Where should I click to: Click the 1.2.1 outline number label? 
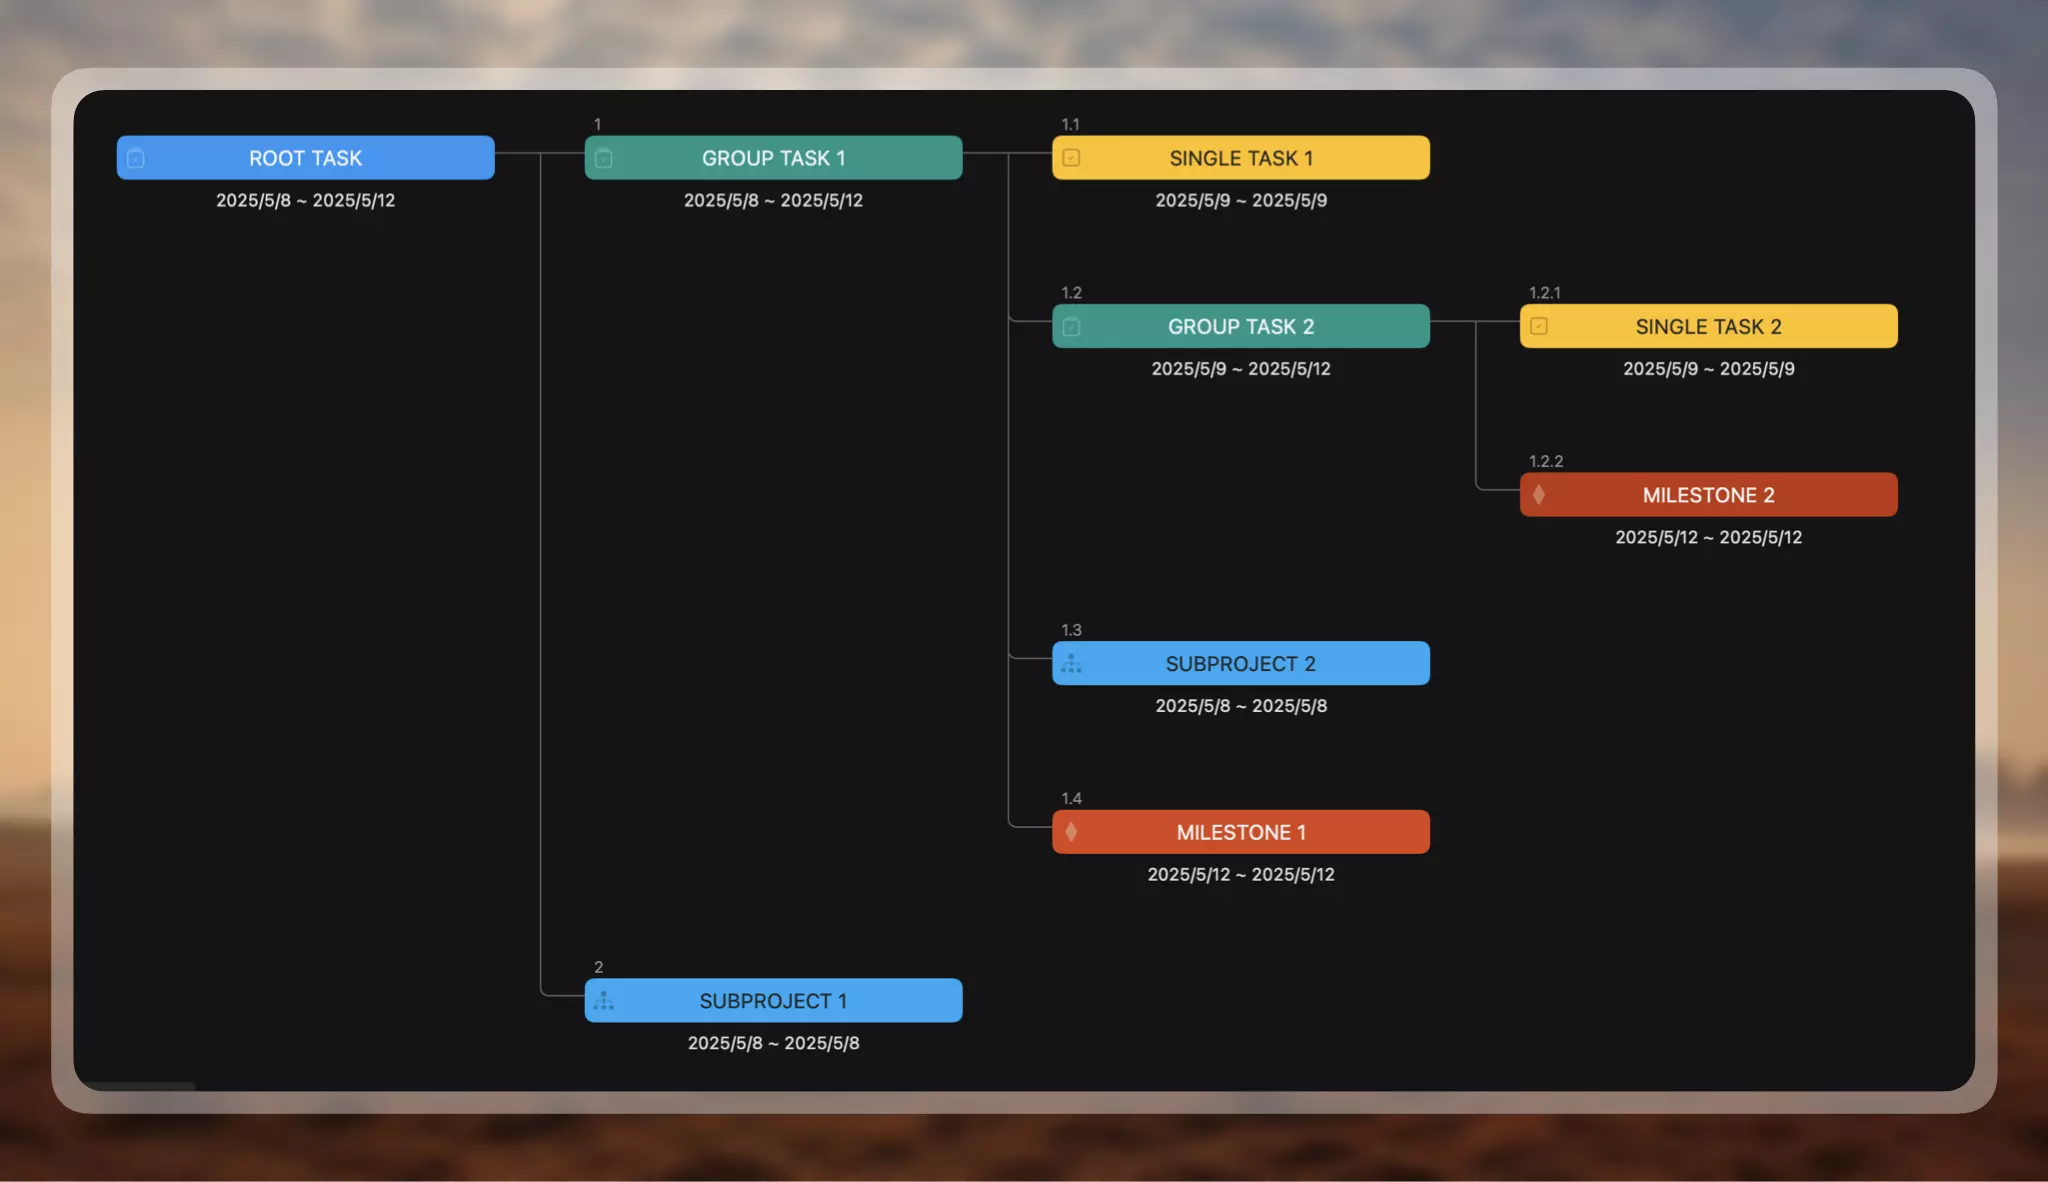click(x=1544, y=293)
